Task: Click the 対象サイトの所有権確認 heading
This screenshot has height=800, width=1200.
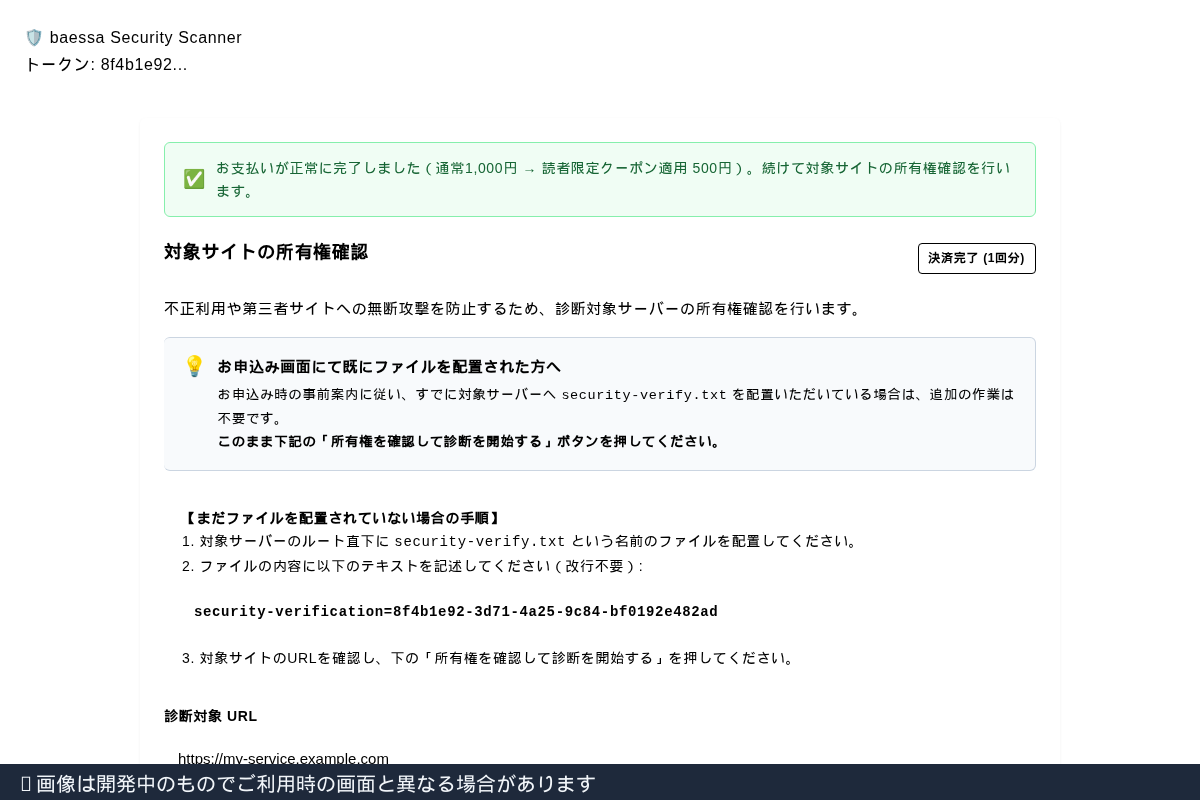Action: coord(266,252)
